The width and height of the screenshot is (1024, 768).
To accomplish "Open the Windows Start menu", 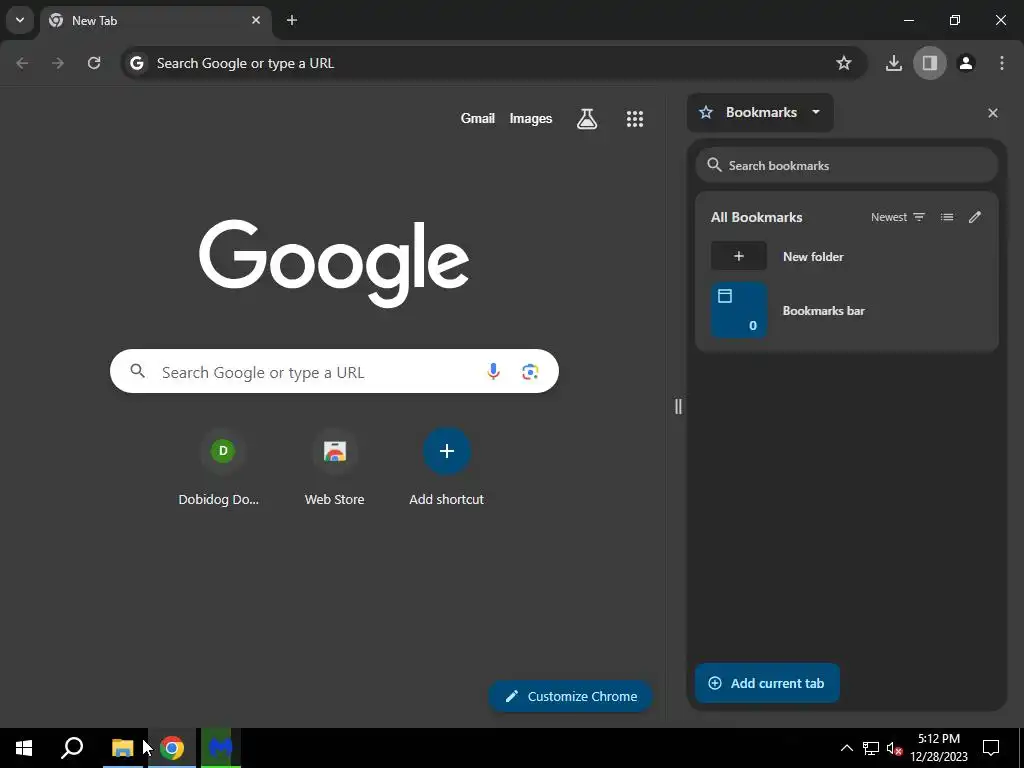I will point(24,748).
